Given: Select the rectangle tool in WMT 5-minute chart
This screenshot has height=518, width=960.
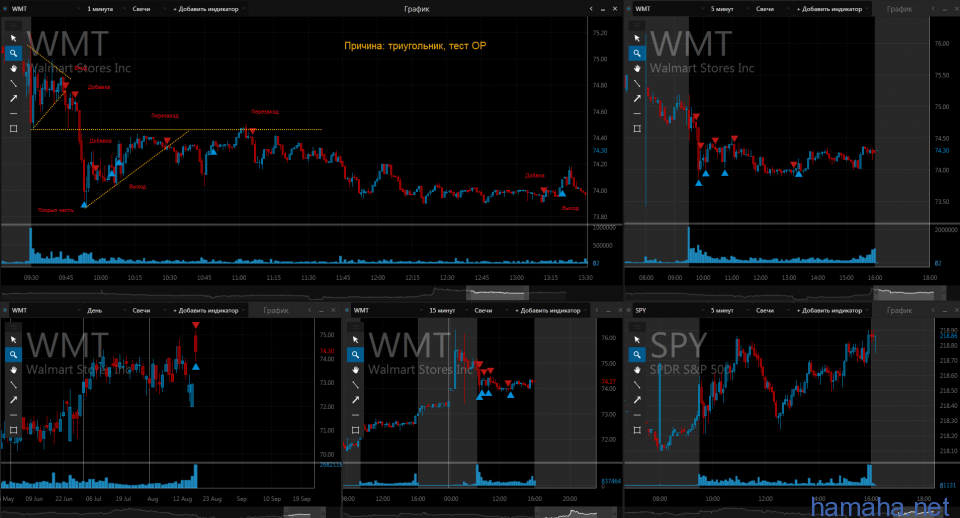Looking at the screenshot, I should point(637,128).
